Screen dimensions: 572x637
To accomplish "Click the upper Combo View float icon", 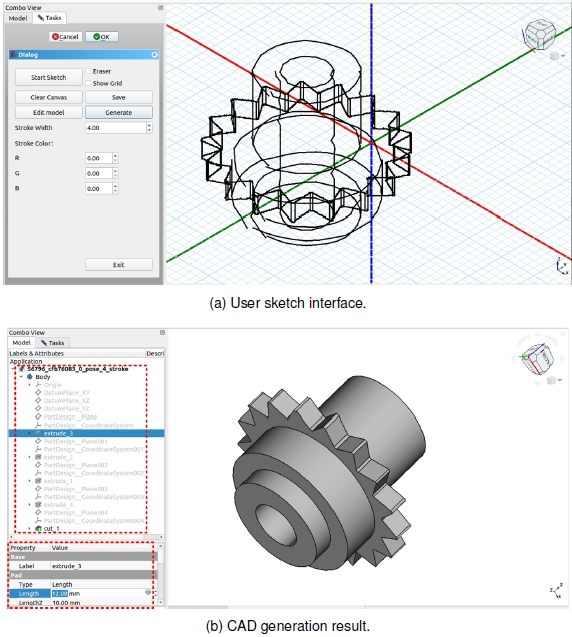I will pyautogui.click(x=160, y=7).
